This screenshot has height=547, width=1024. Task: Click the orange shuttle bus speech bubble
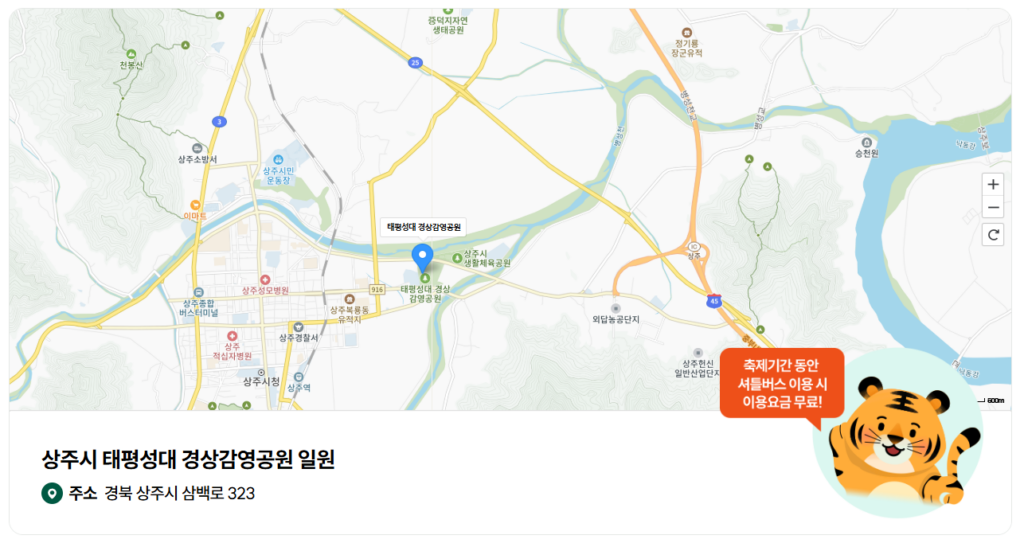tap(782, 383)
